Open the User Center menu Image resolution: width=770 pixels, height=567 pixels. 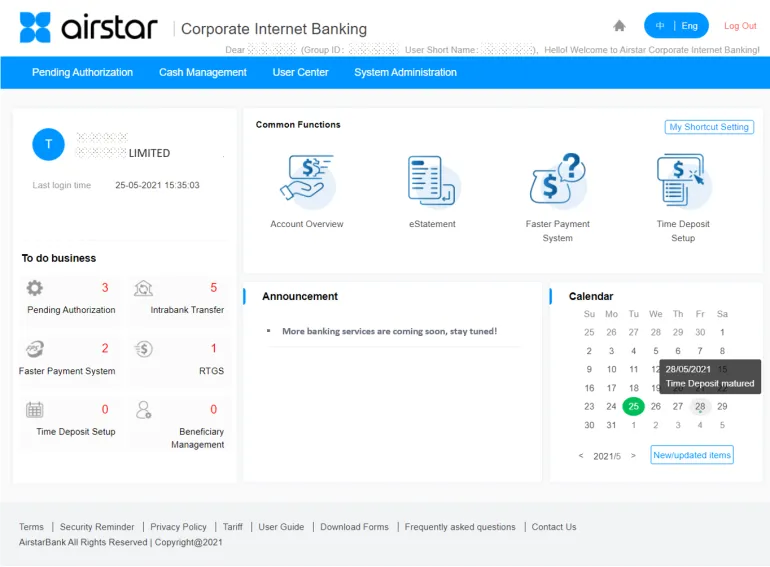pos(301,72)
